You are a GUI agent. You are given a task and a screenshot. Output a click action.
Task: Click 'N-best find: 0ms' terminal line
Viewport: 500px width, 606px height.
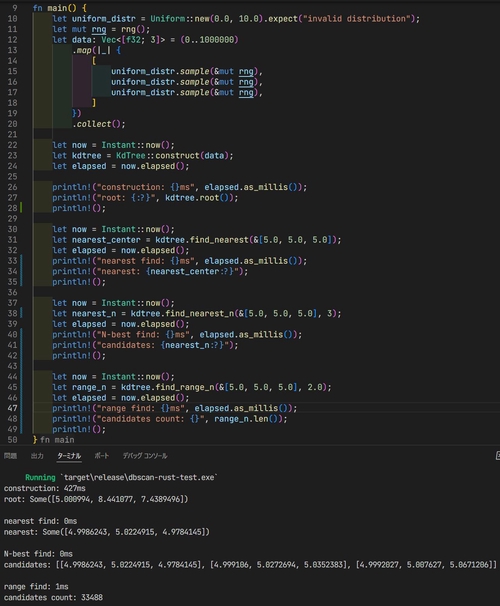click(x=38, y=554)
